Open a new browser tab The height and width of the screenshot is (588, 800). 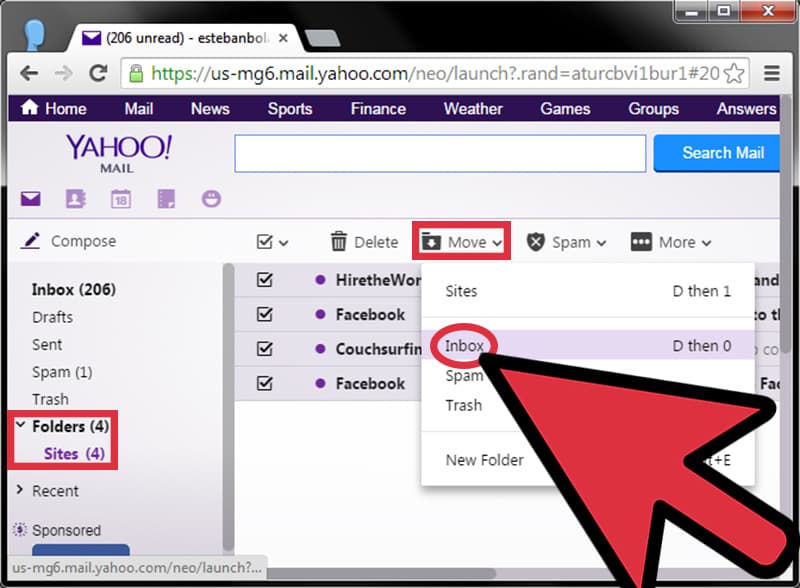pos(322,38)
